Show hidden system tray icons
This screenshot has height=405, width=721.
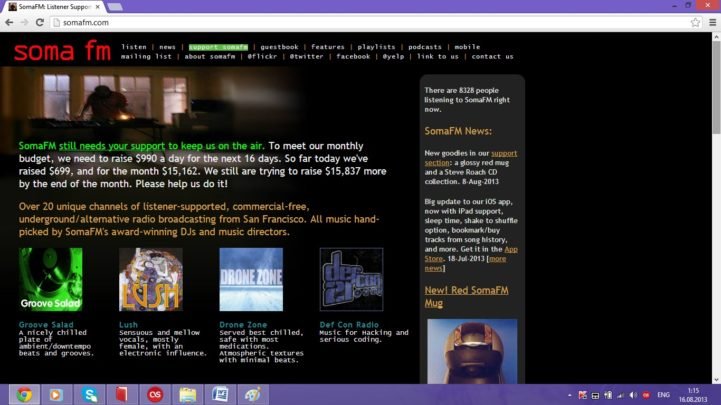(570, 395)
